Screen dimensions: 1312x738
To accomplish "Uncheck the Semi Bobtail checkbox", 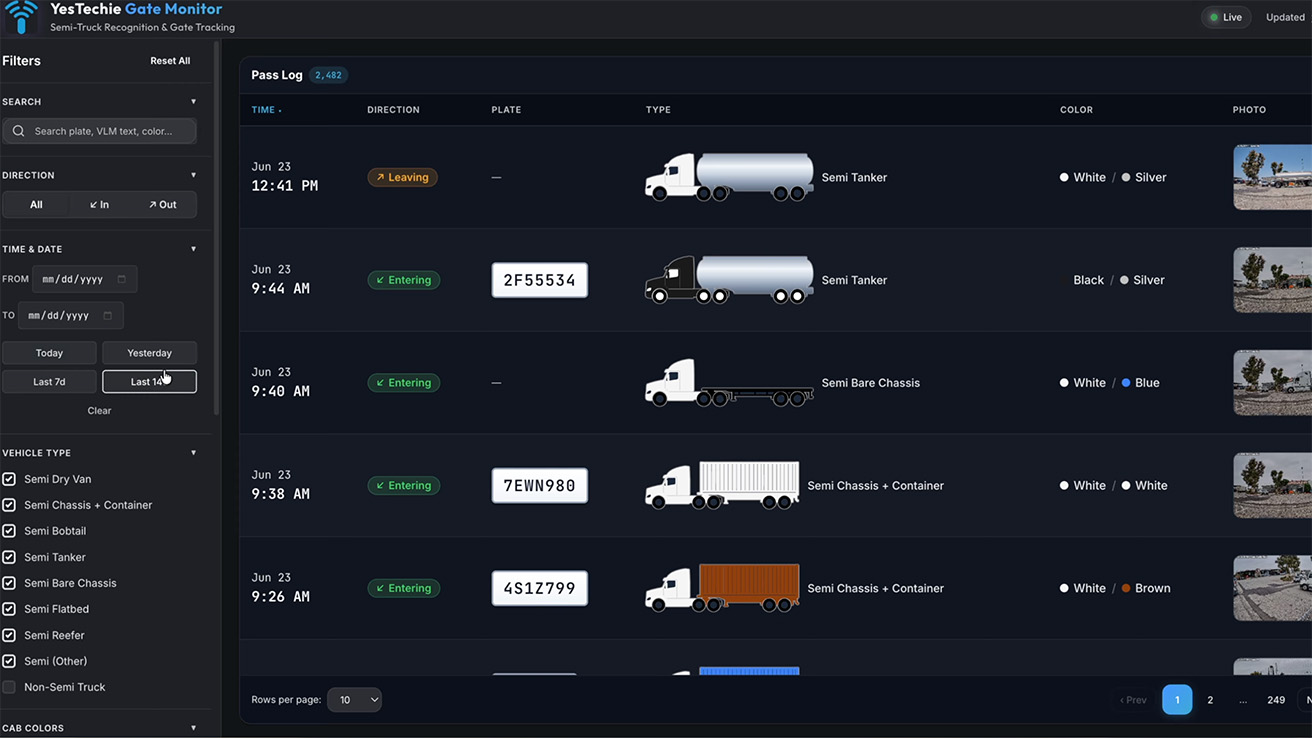I will click(x=9, y=531).
